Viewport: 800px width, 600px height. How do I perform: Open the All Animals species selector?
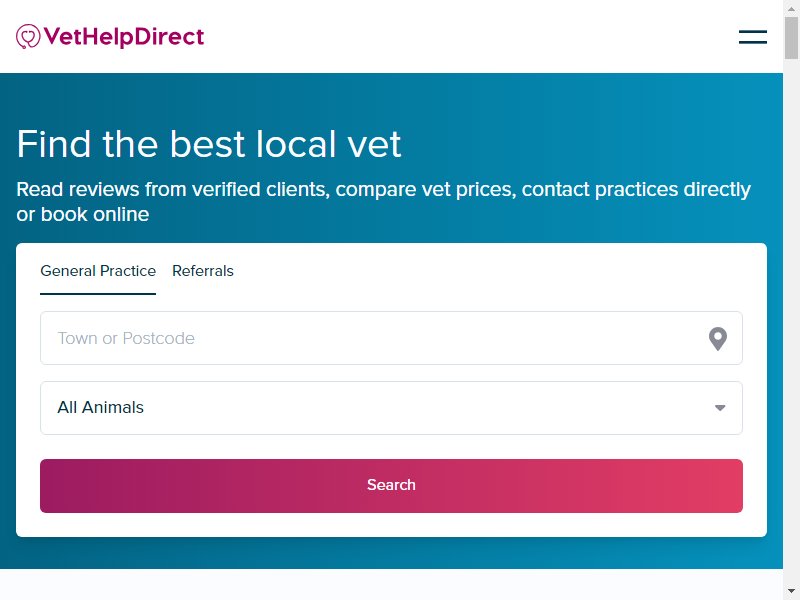(x=391, y=408)
